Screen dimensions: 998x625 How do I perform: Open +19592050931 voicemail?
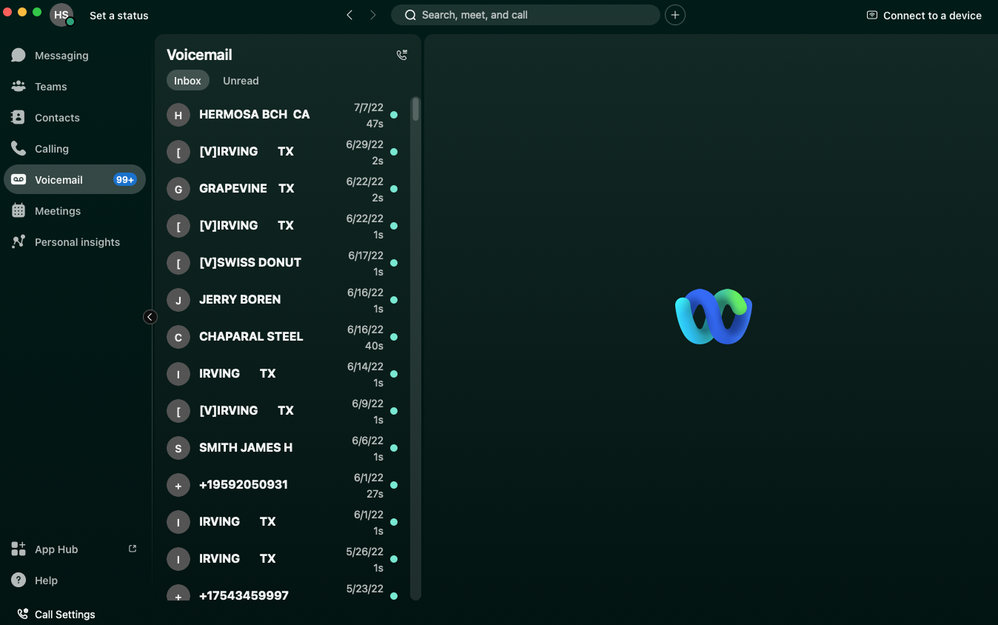[283, 485]
